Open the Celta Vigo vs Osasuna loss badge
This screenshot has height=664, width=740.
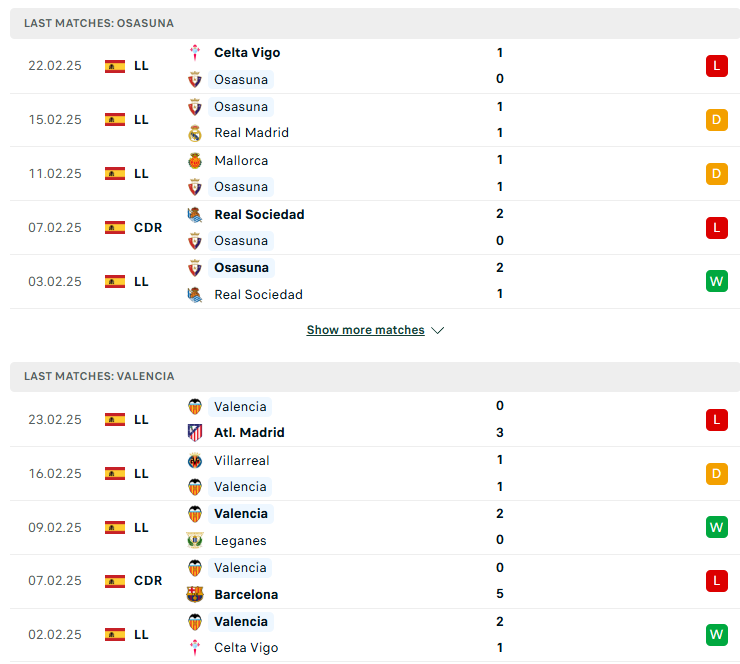(x=716, y=66)
